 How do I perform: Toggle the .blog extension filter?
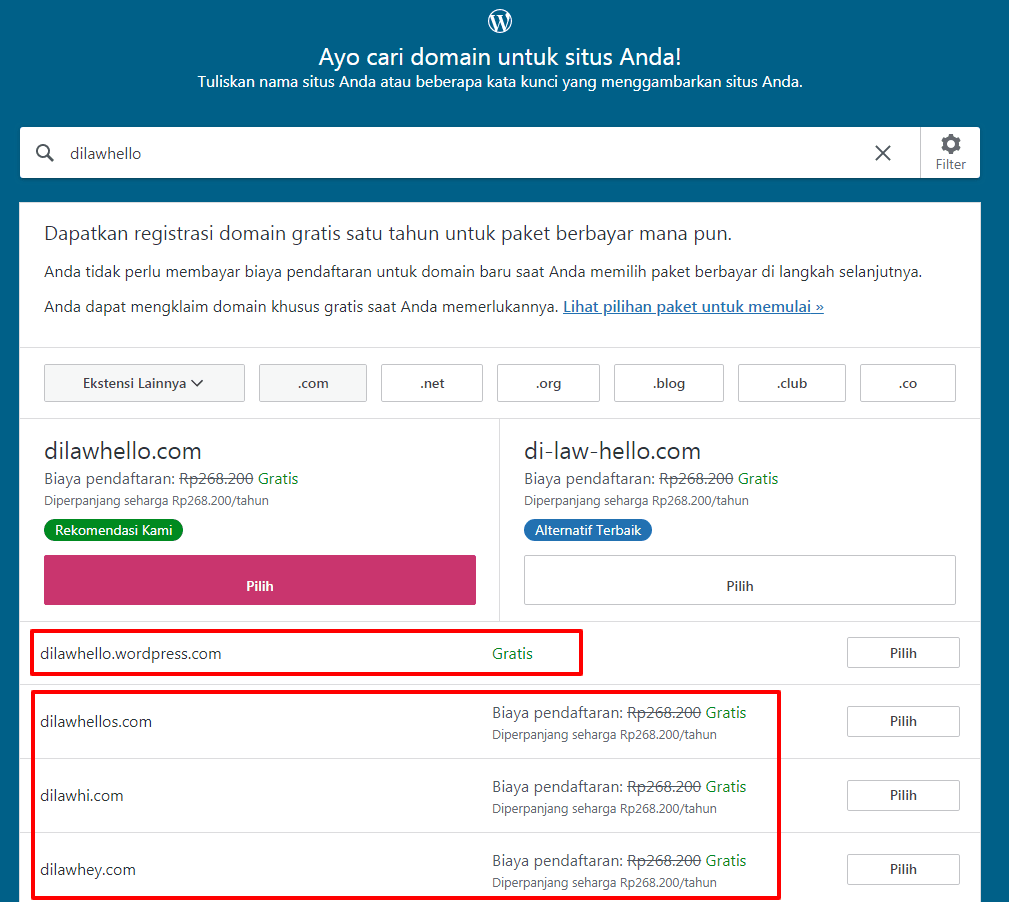[x=669, y=383]
